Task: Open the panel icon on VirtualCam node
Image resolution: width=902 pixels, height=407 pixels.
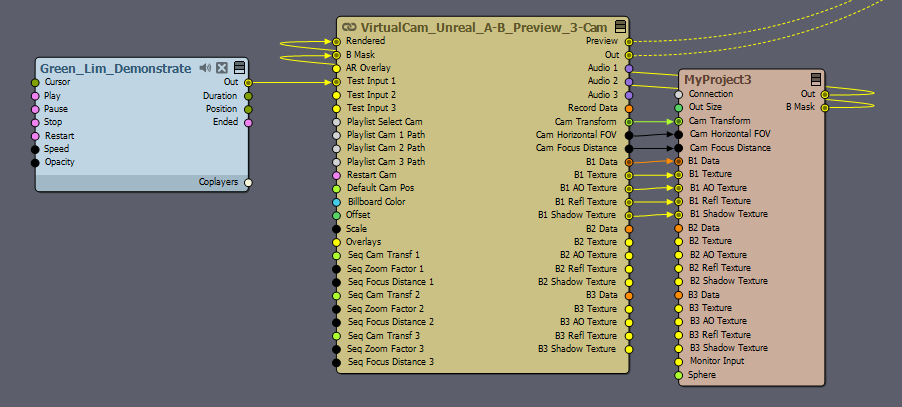Action: pos(620,26)
